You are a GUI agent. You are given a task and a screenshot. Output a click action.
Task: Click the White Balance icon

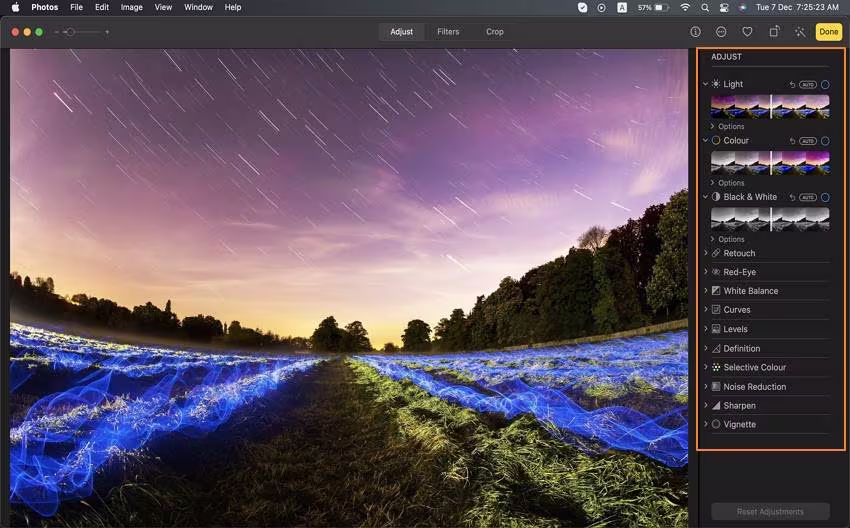click(716, 291)
